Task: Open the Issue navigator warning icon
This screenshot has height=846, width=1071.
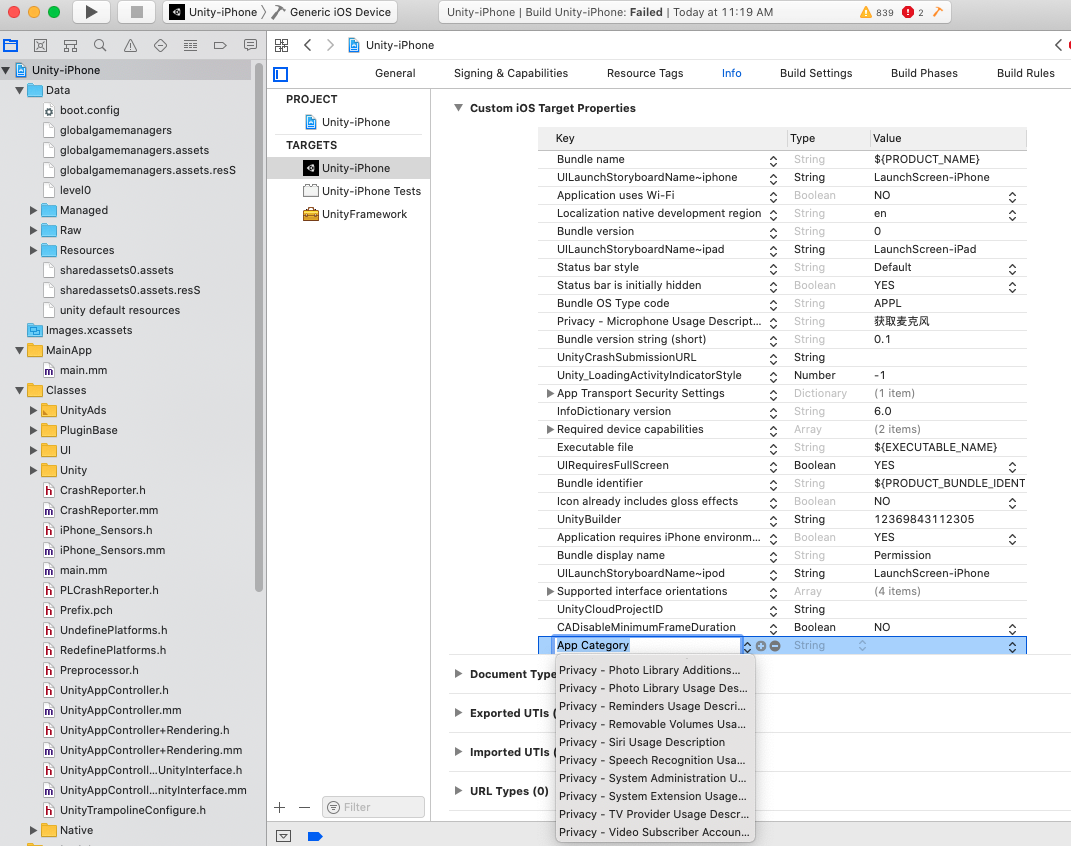Action: click(x=130, y=46)
